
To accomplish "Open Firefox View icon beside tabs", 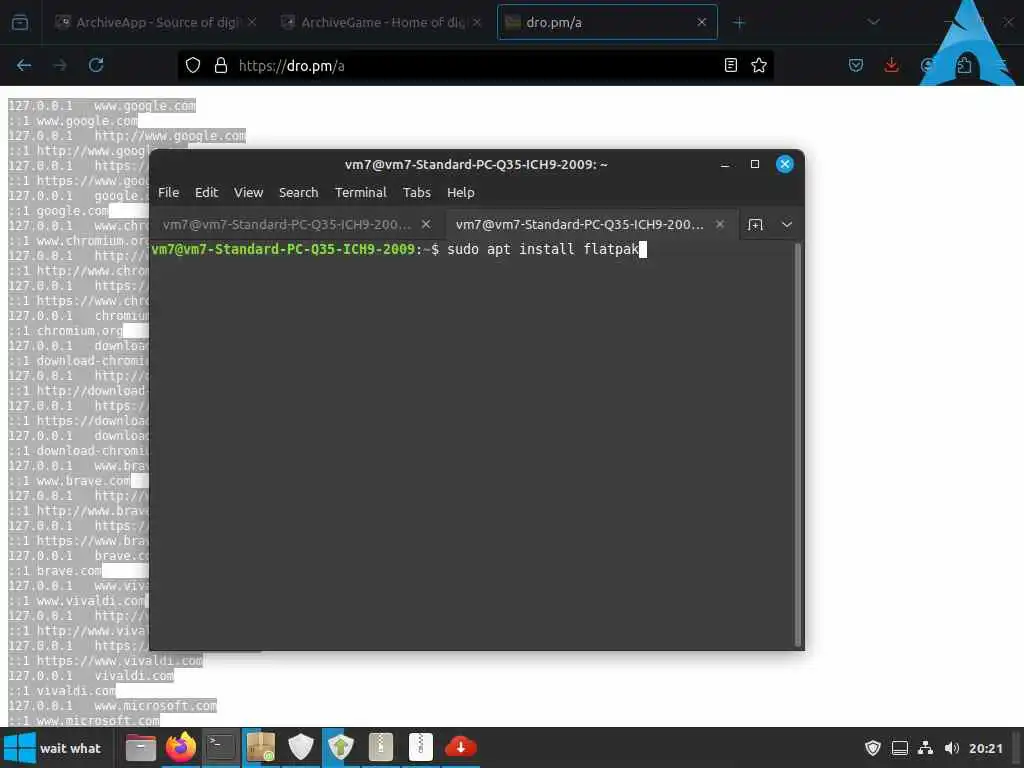I will (x=20, y=23).
